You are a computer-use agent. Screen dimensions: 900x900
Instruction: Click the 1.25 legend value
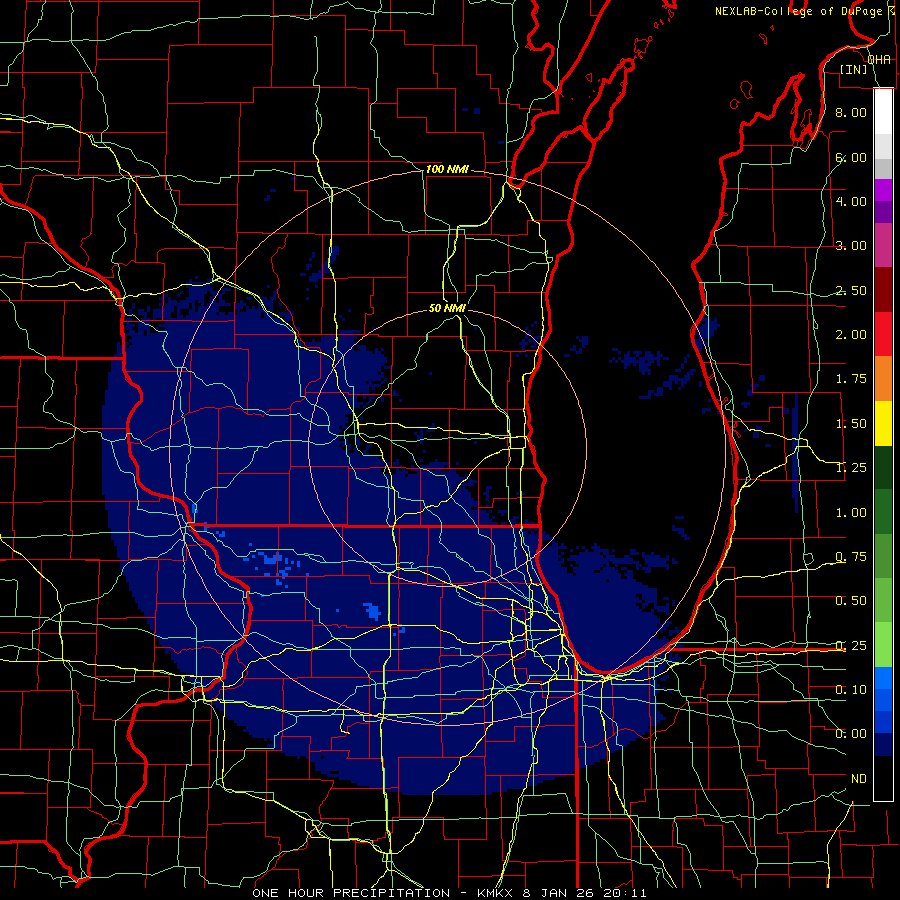[851, 468]
